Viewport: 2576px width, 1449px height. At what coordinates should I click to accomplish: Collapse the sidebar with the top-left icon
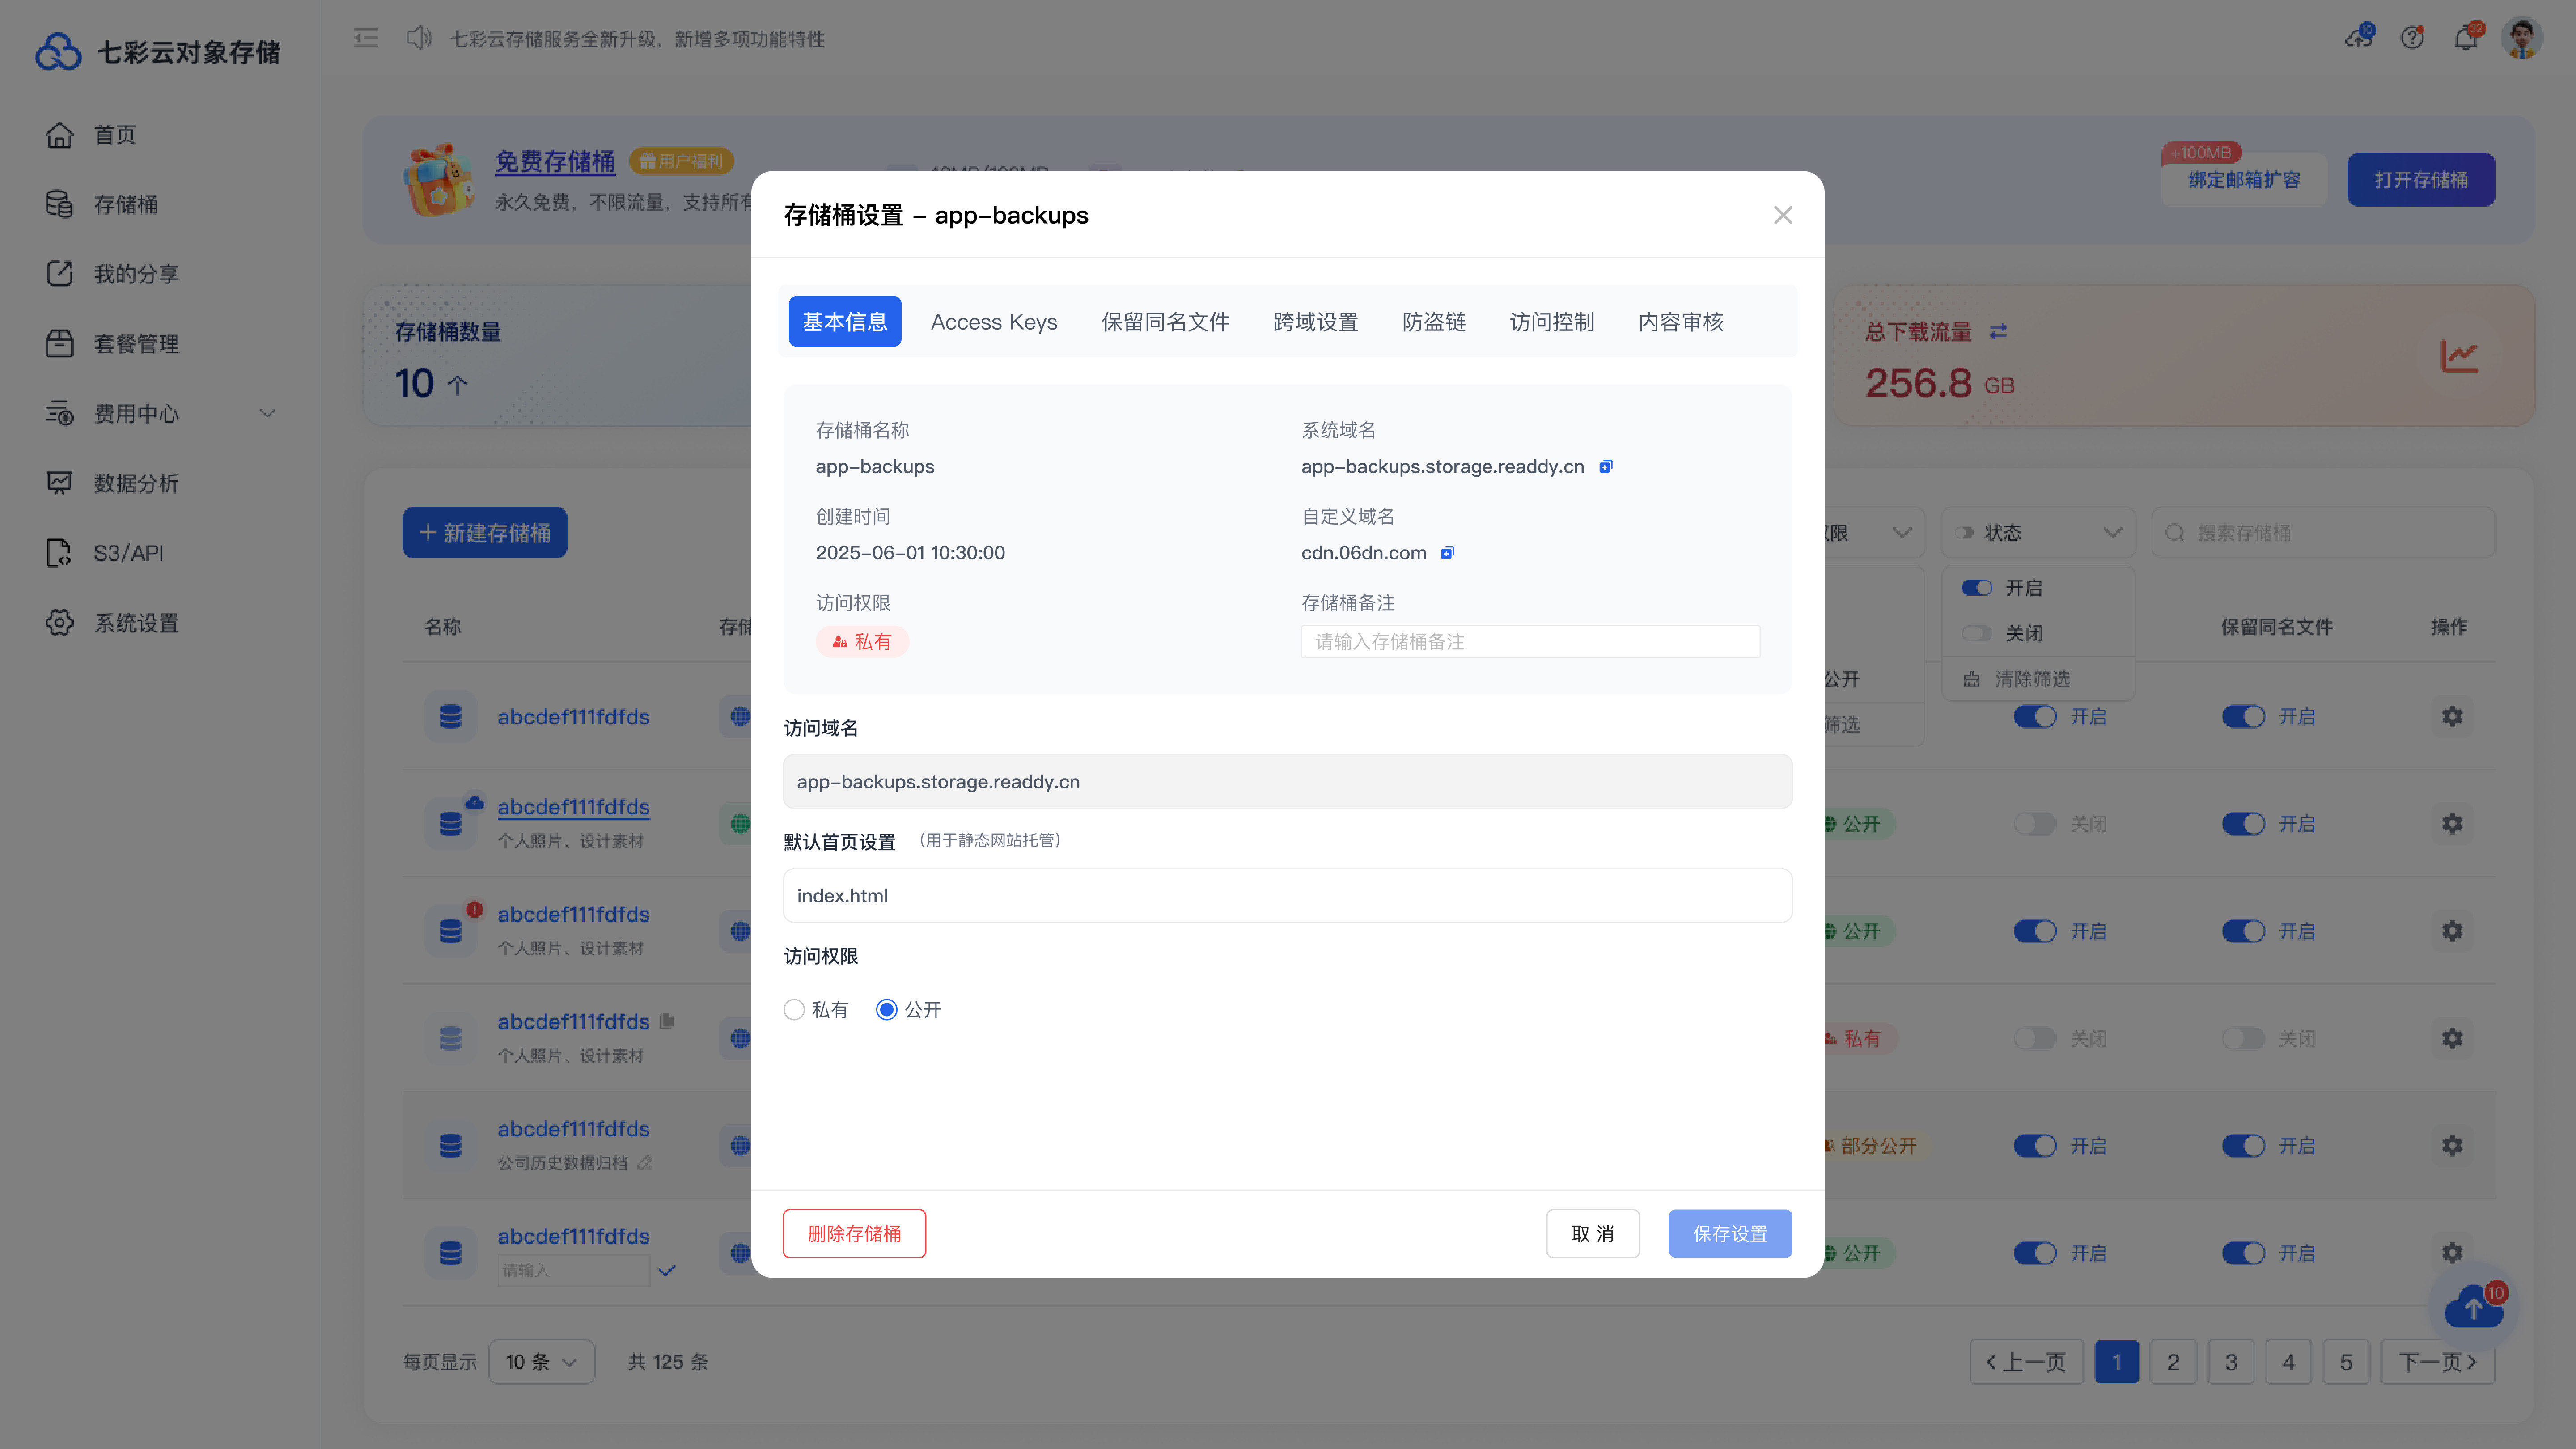coord(366,38)
